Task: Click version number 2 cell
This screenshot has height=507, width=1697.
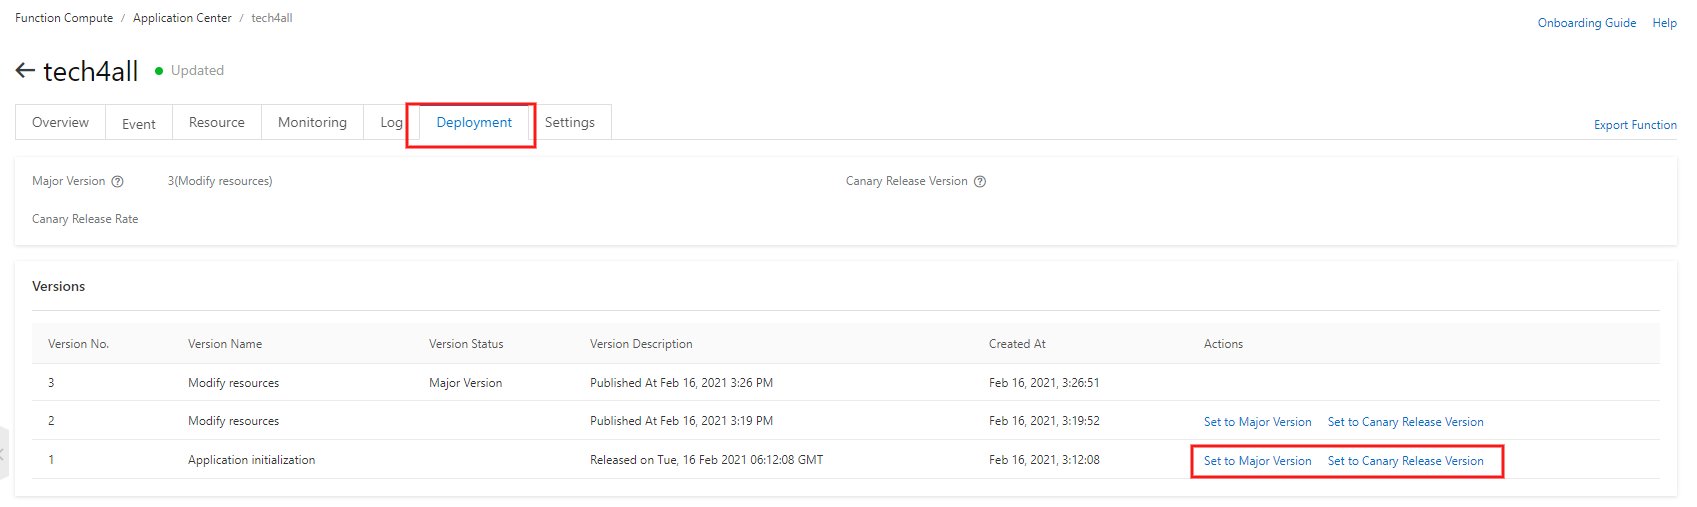Action: click(x=51, y=421)
